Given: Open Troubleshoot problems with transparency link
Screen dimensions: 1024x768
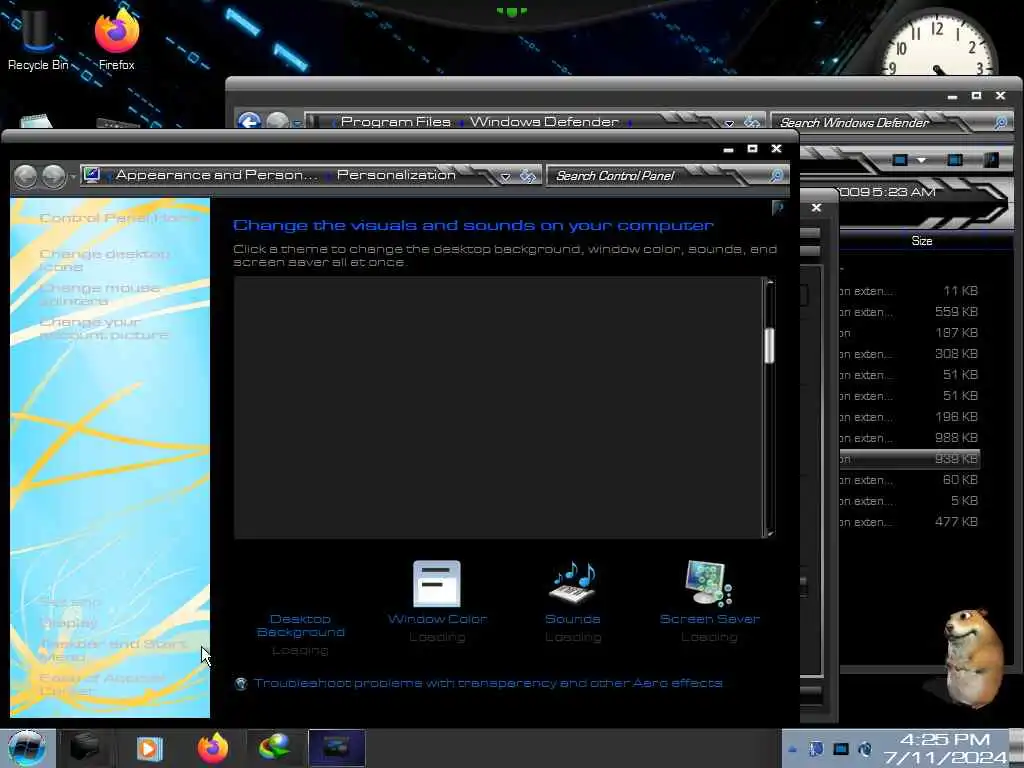Looking at the screenshot, I should coord(488,683).
